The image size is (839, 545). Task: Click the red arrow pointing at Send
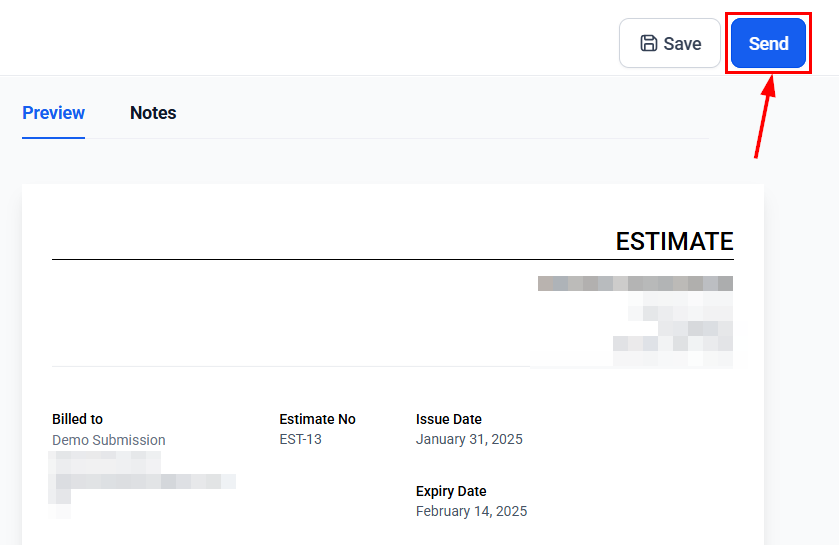coord(765,115)
